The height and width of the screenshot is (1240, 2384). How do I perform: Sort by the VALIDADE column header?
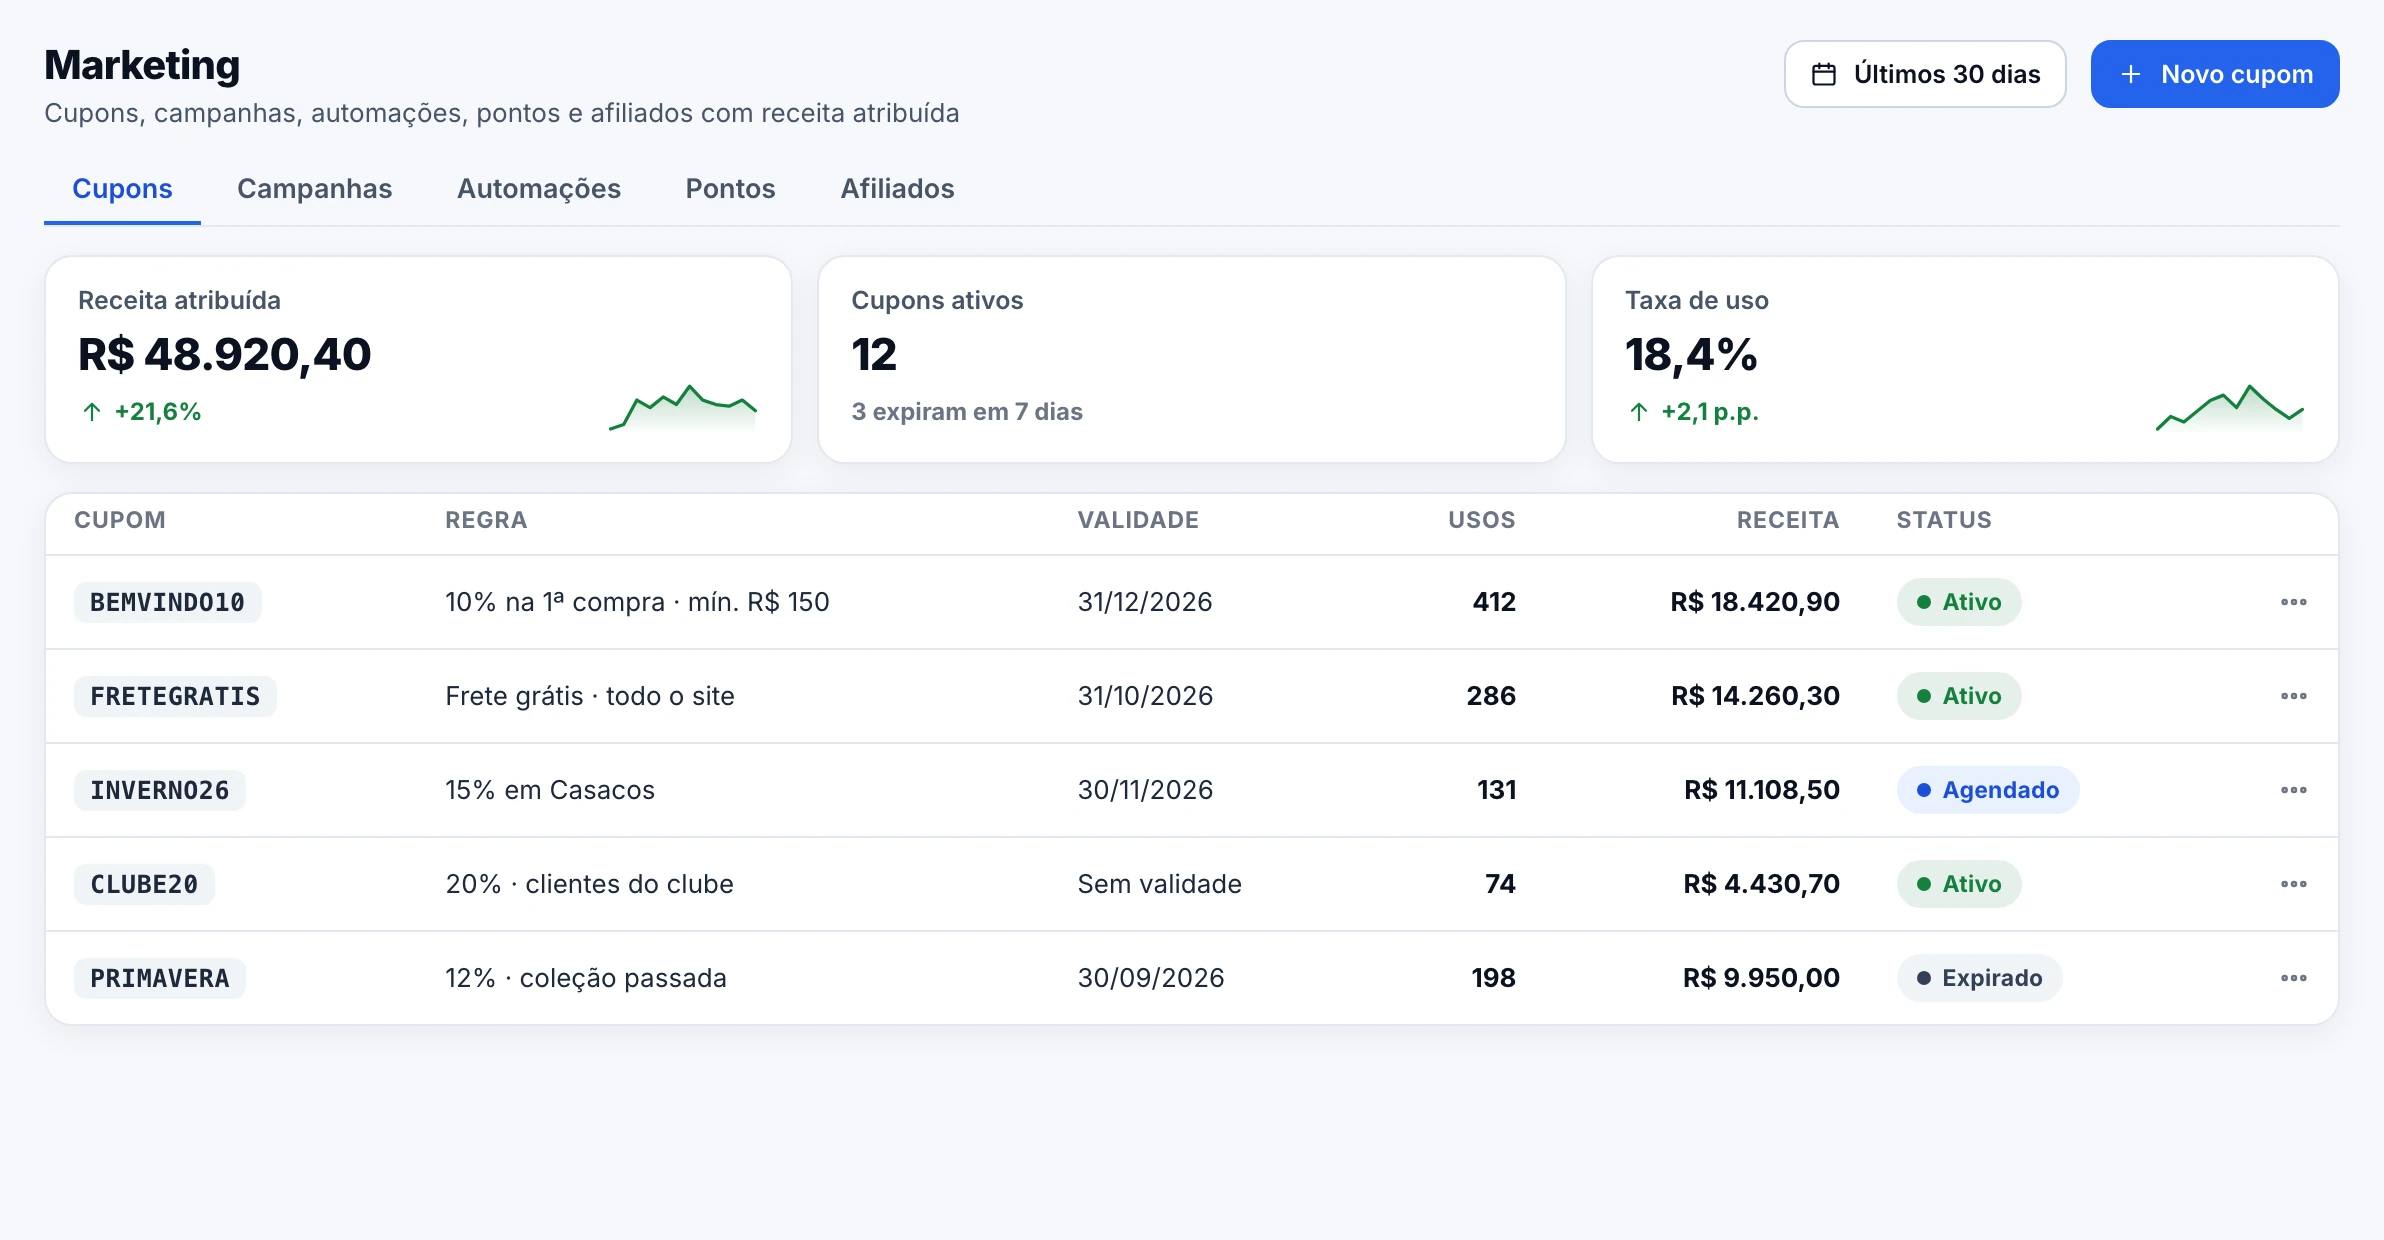click(1138, 520)
